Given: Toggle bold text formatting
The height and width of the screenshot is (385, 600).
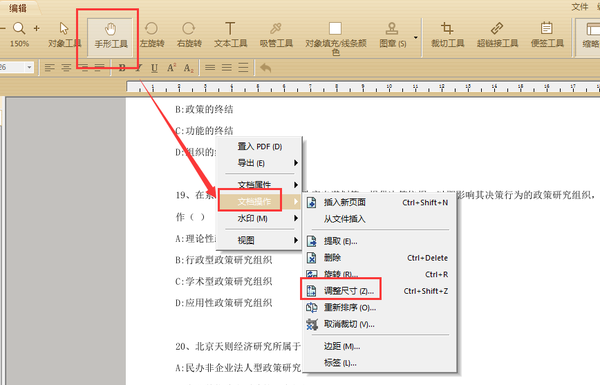Looking at the screenshot, I should [x=122, y=68].
